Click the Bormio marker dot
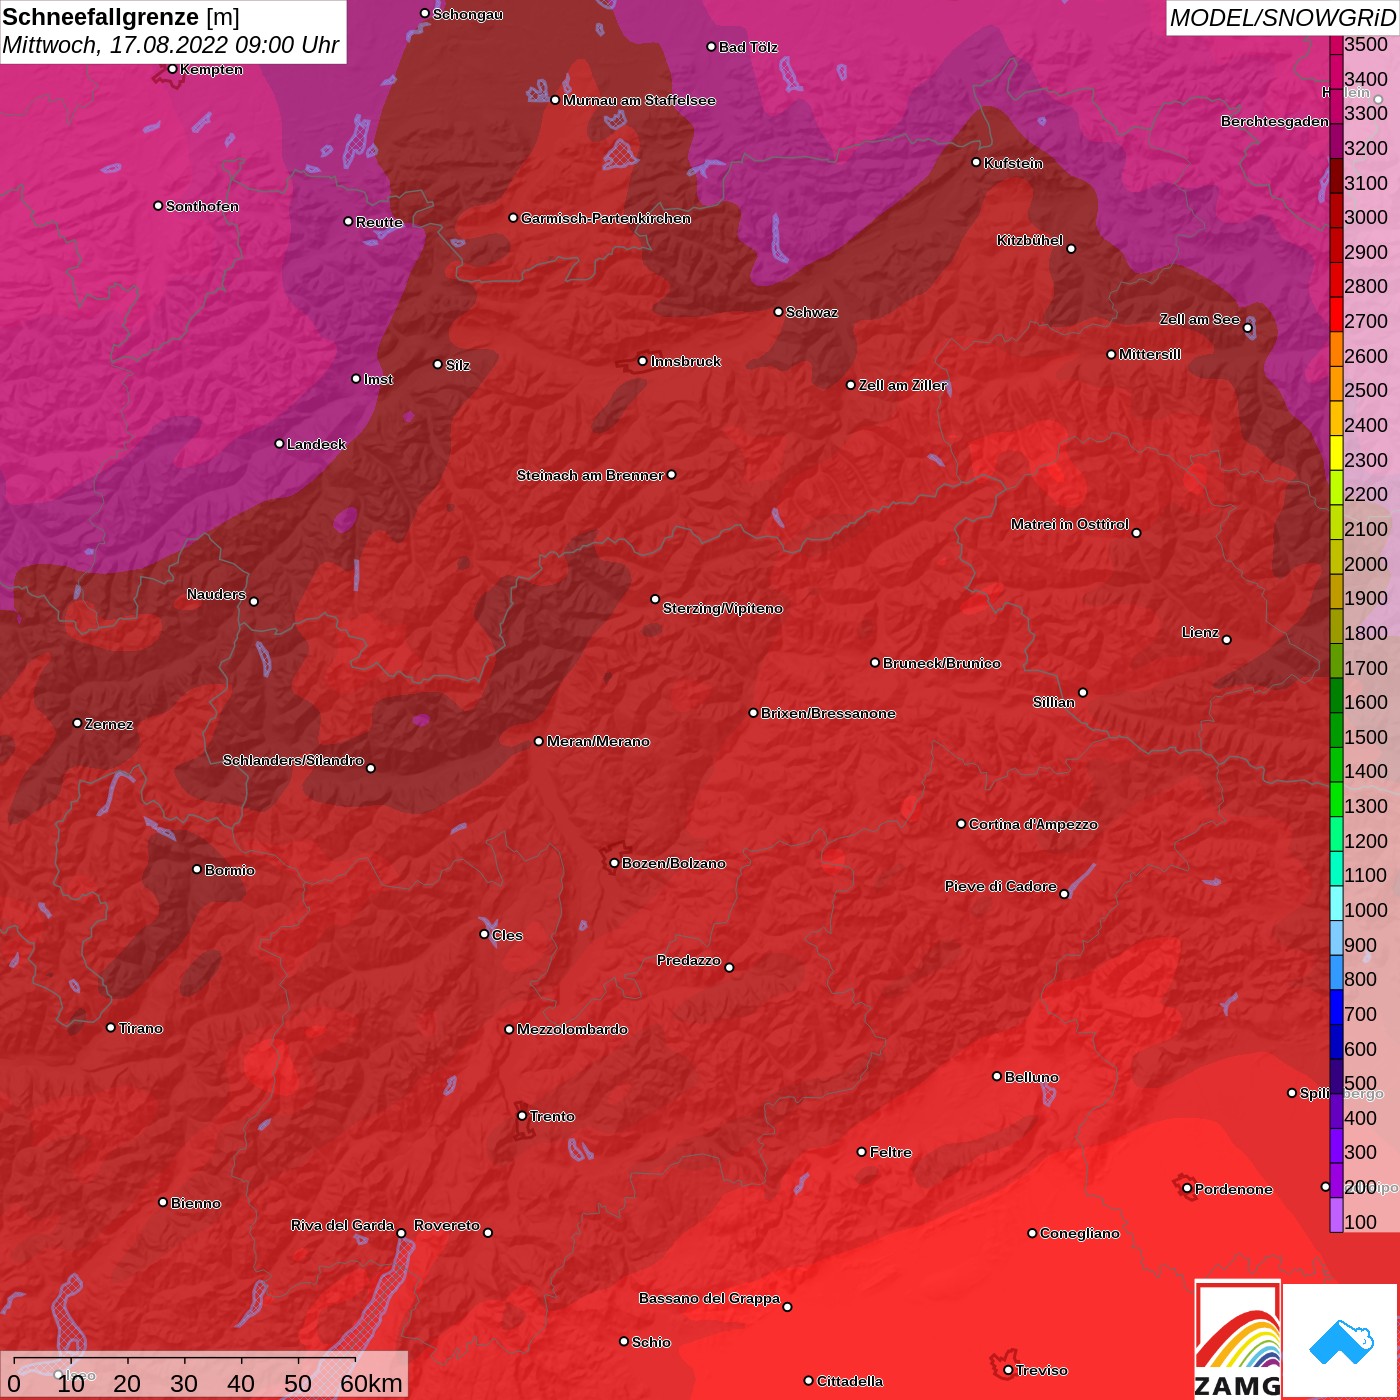 point(197,869)
